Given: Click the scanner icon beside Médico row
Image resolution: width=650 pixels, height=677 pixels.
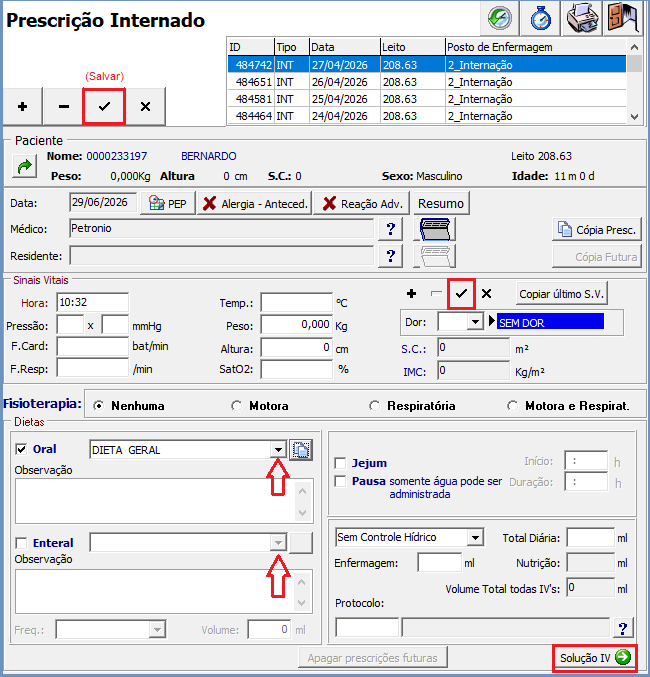Looking at the screenshot, I should [x=434, y=229].
